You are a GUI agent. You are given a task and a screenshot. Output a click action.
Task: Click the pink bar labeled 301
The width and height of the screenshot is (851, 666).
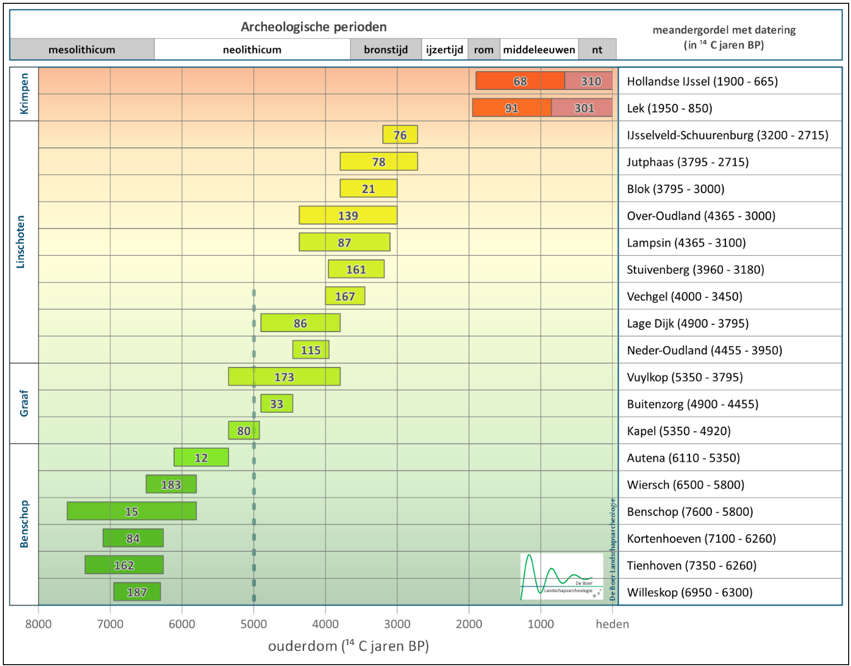point(583,108)
